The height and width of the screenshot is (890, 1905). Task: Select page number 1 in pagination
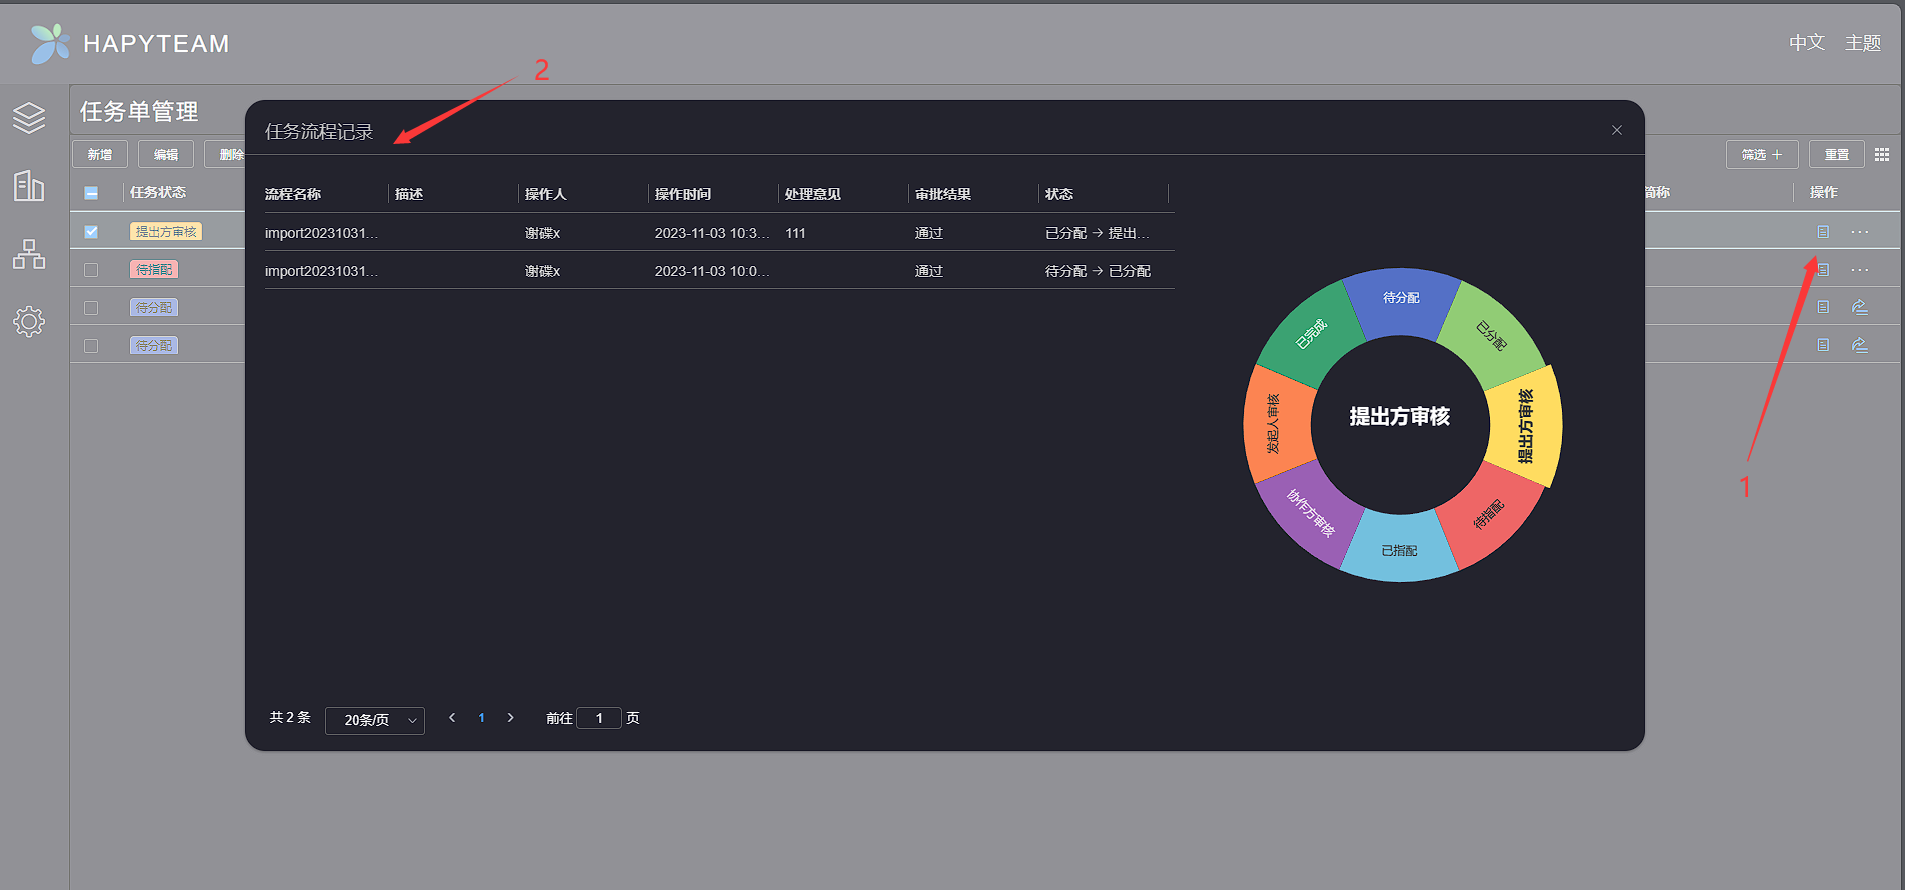(482, 718)
